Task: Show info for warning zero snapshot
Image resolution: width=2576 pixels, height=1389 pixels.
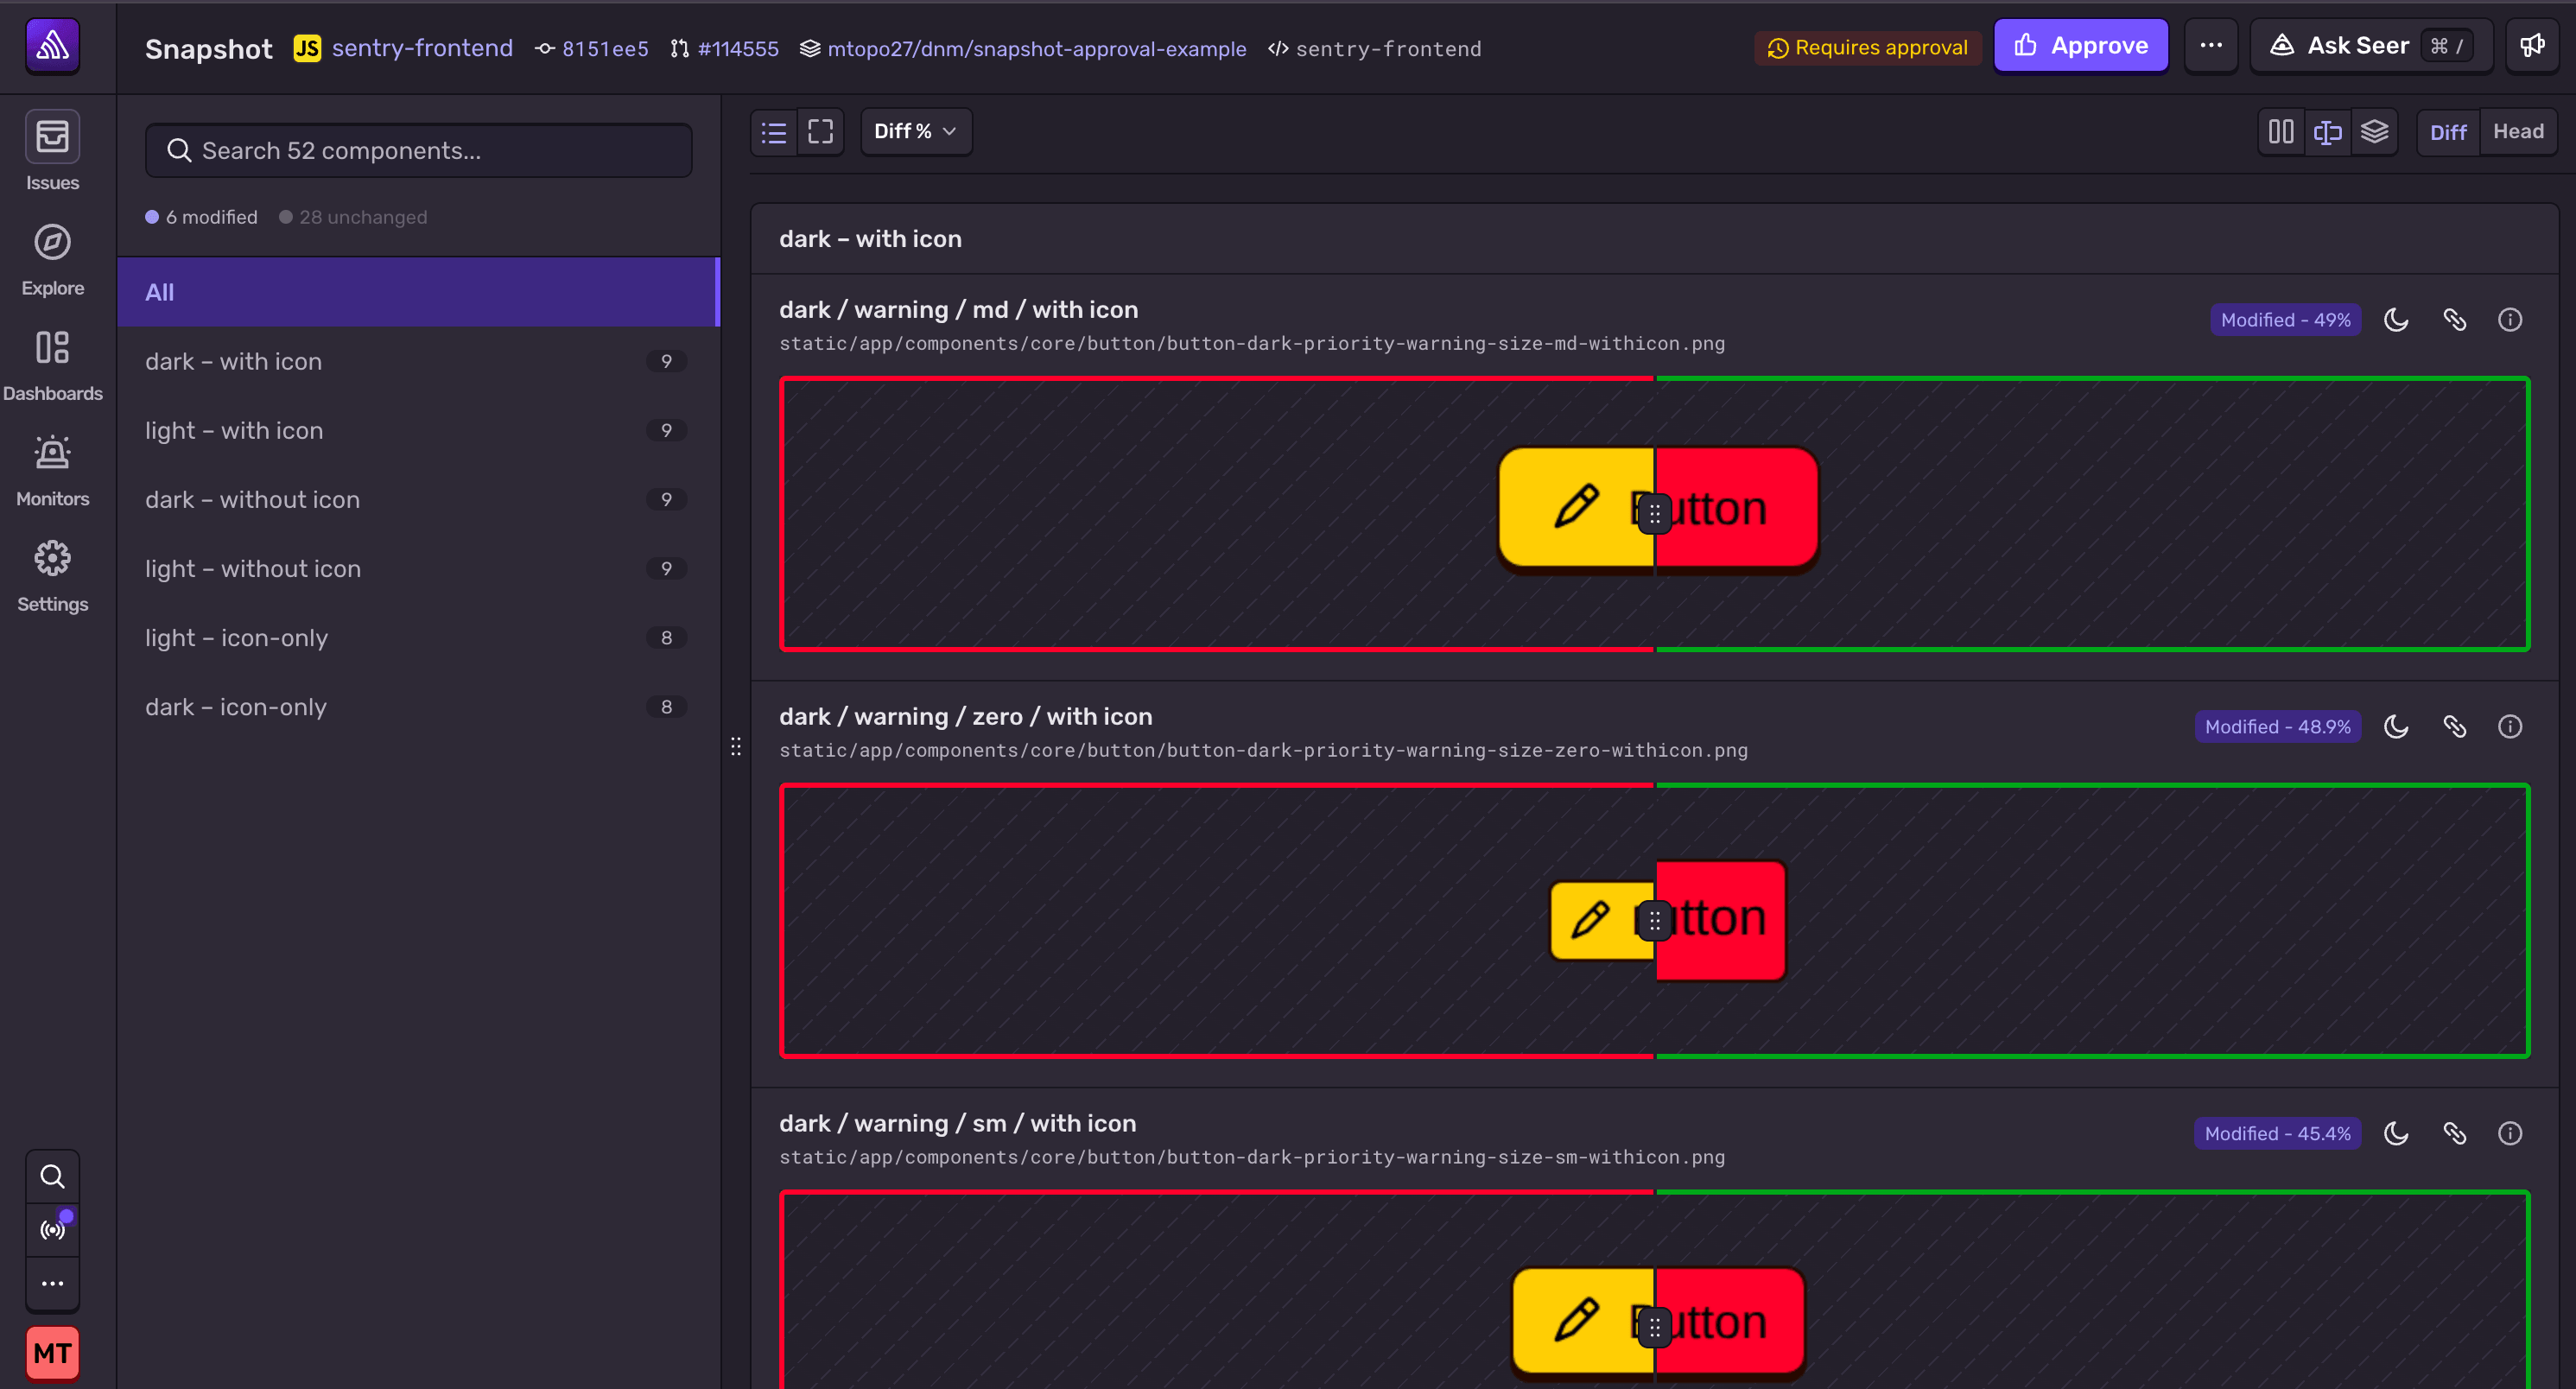Action: (x=2510, y=727)
